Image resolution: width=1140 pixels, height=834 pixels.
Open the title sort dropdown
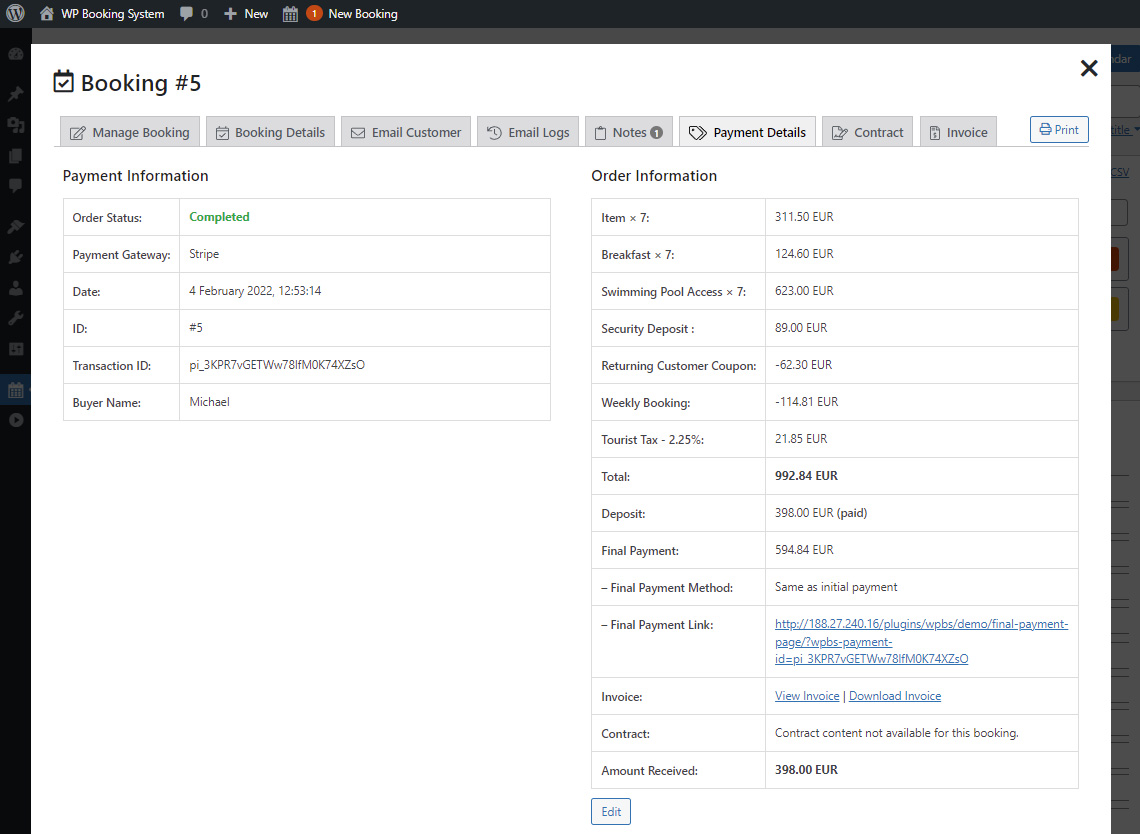1124,129
